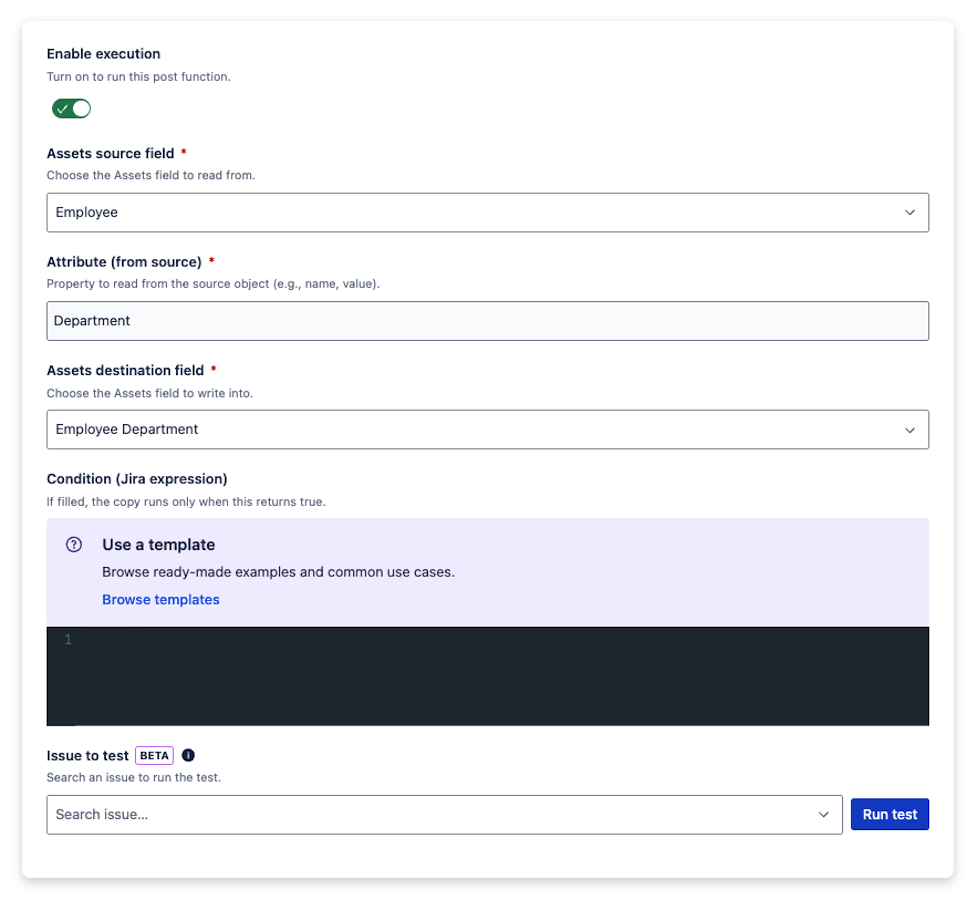Click inside the dark Jira expression editor

(x=500, y=675)
